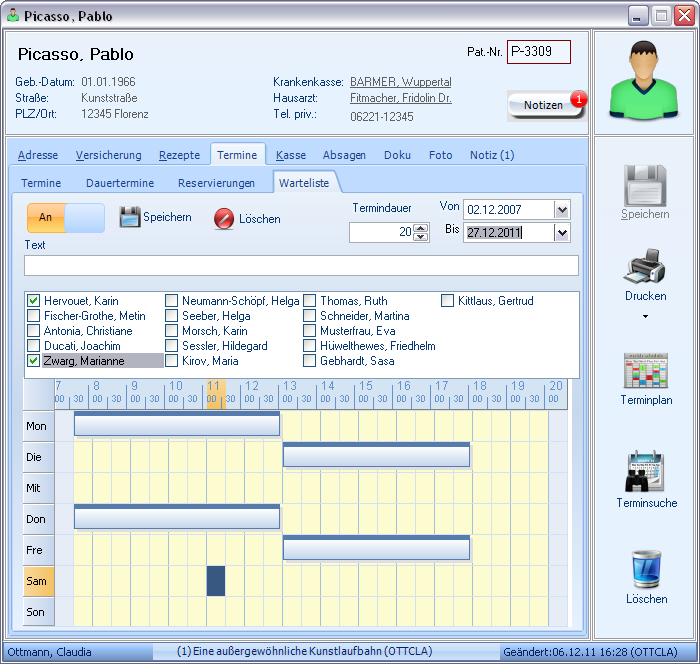Check Musterfrau, Eva checkbox
The width and height of the screenshot is (700, 664).
[x=309, y=330]
